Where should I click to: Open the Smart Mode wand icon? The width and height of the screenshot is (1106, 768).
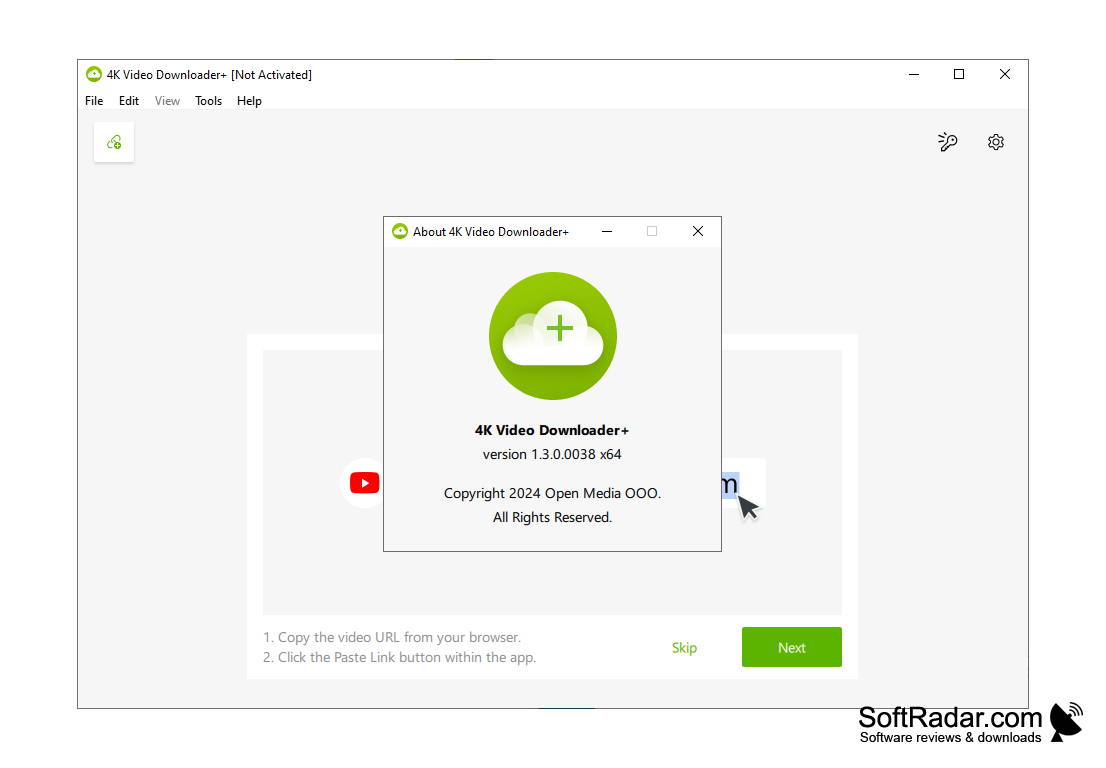tap(947, 142)
